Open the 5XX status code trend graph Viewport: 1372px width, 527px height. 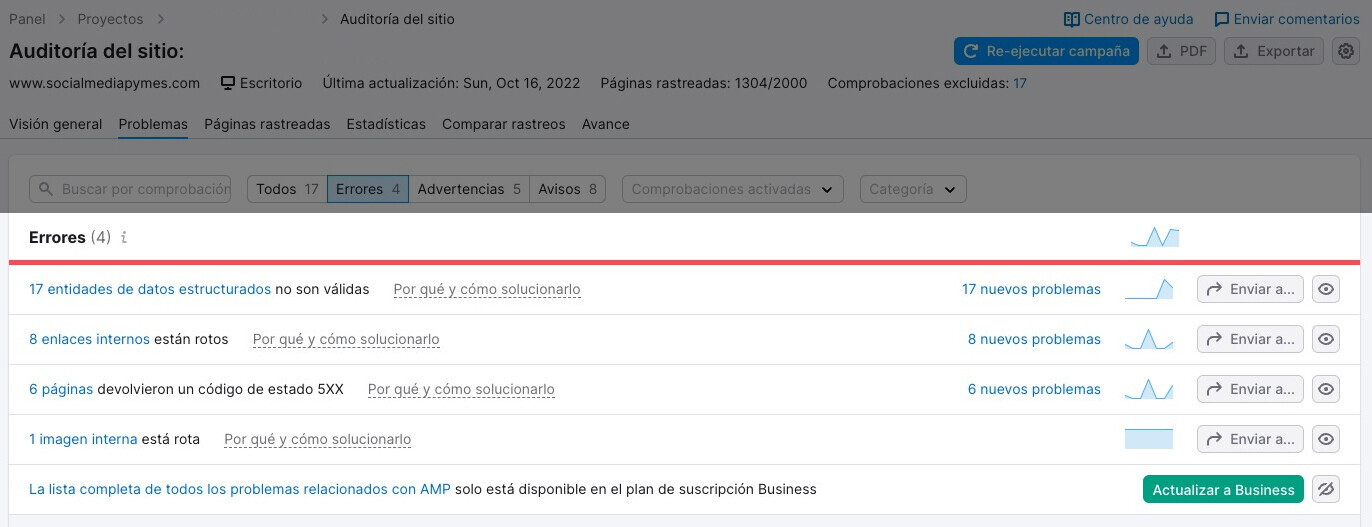click(1149, 389)
